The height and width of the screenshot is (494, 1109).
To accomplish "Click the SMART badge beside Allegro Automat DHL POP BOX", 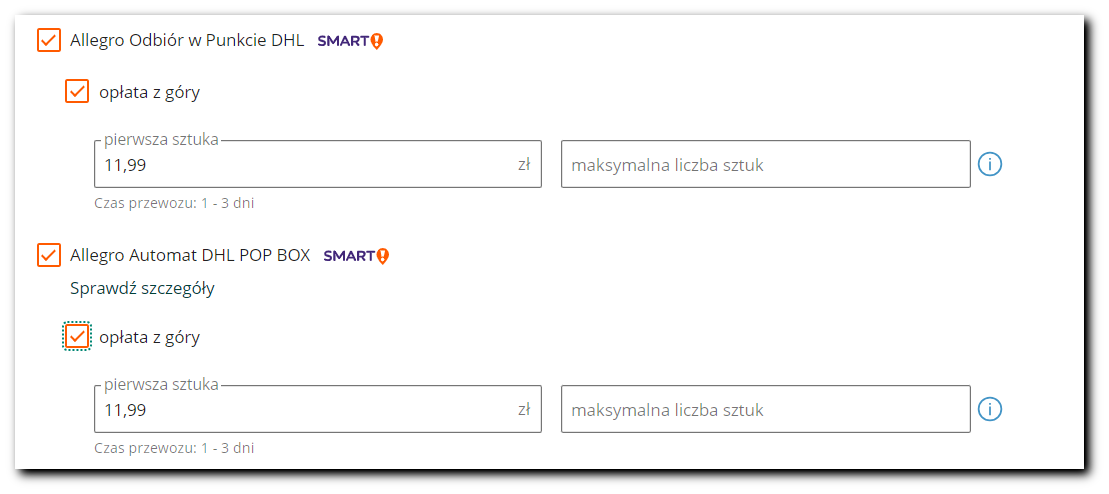I will pos(356,255).
